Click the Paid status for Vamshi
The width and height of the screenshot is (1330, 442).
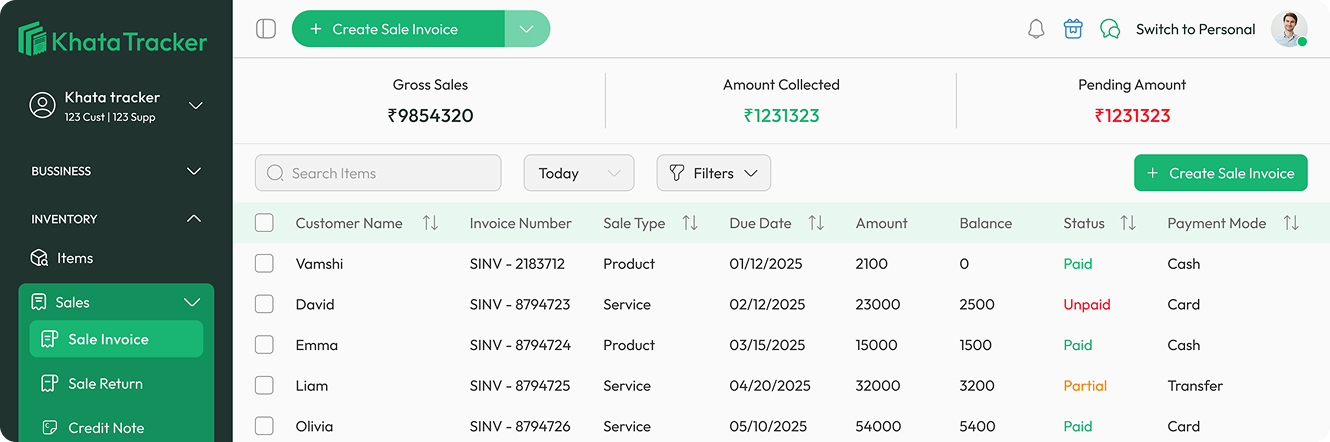1078,264
